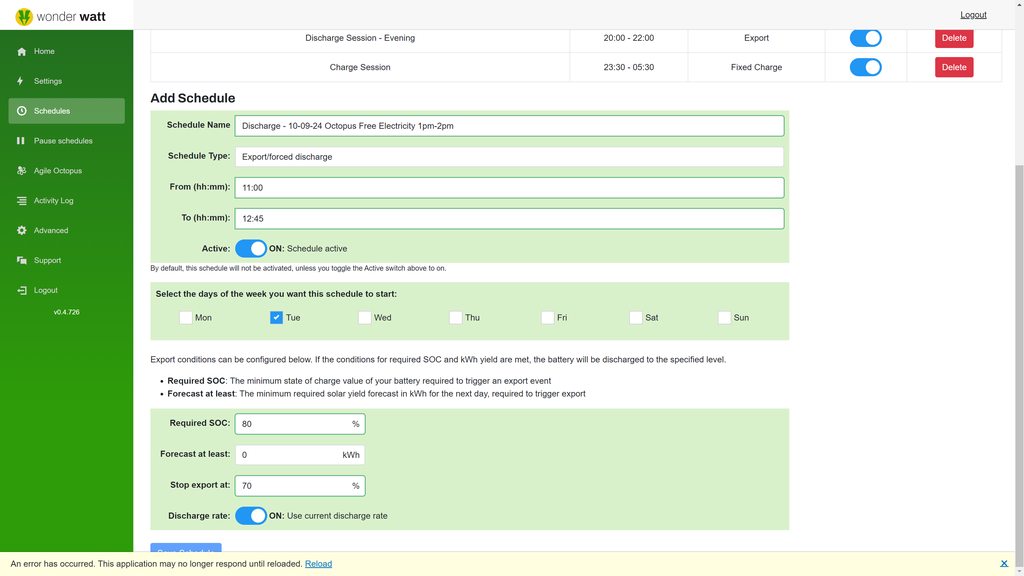This screenshot has width=1024, height=576.
Task: Delete the Charge Session schedule
Action: point(954,67)
